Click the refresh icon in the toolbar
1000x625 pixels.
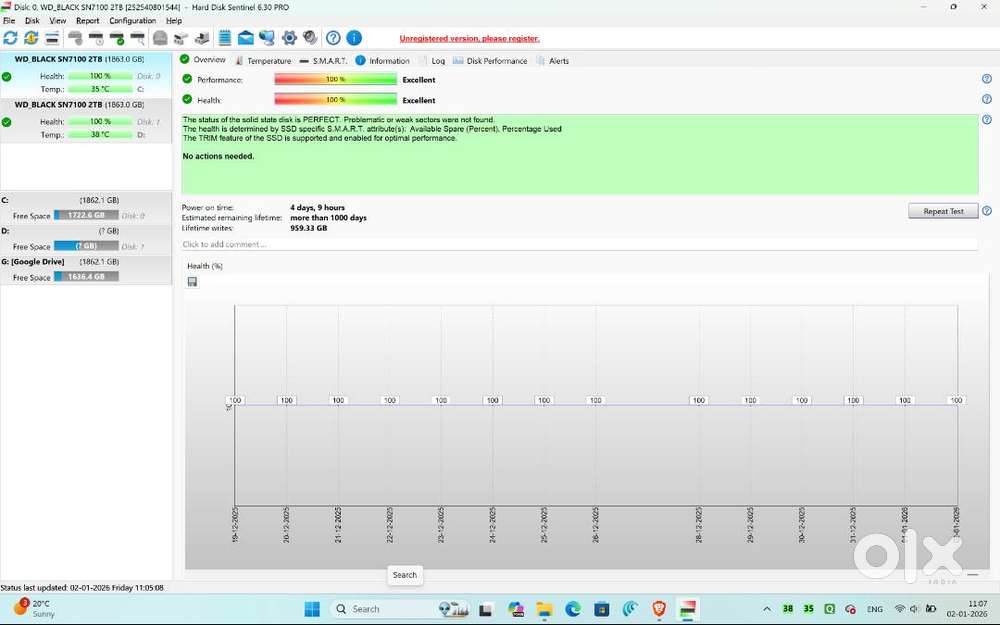(x=10, y=38)
